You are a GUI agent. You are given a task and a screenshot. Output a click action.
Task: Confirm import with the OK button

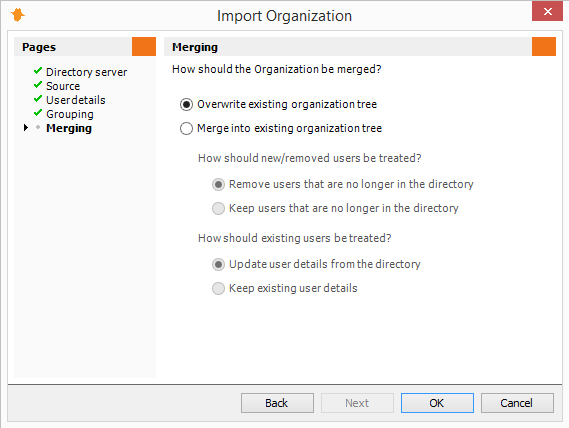(437, 403)
